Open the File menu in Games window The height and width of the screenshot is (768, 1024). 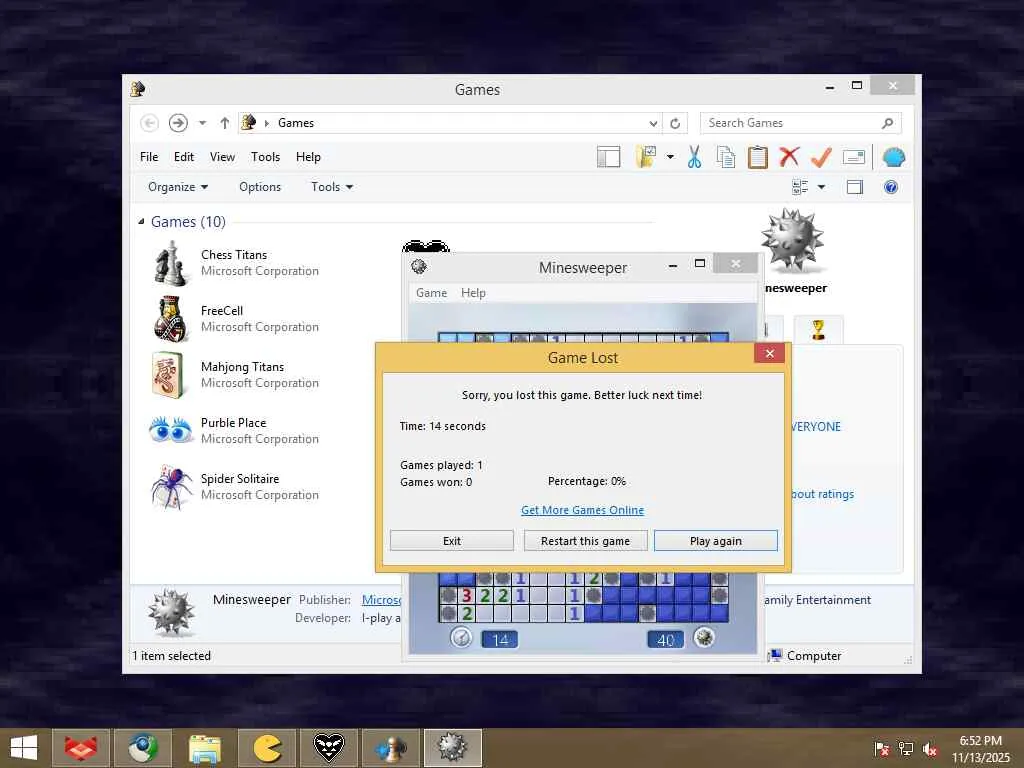tap(149, 157)
